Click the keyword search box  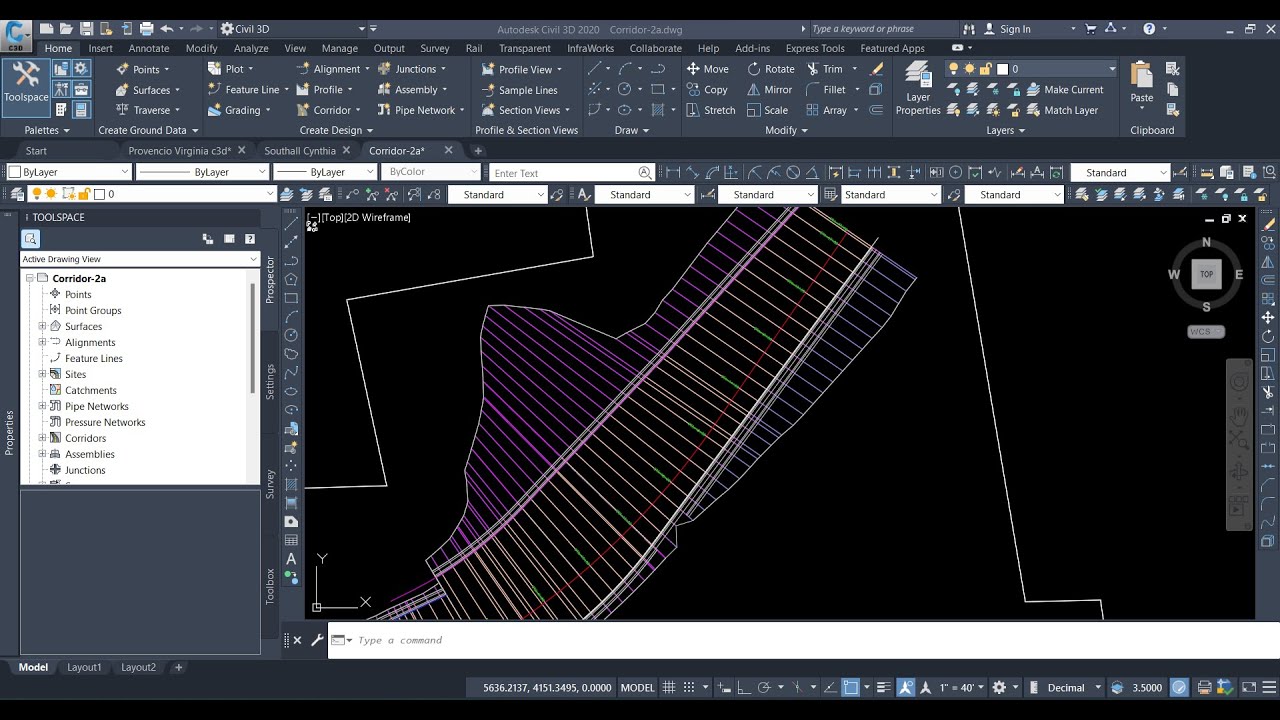coord(881,29)
